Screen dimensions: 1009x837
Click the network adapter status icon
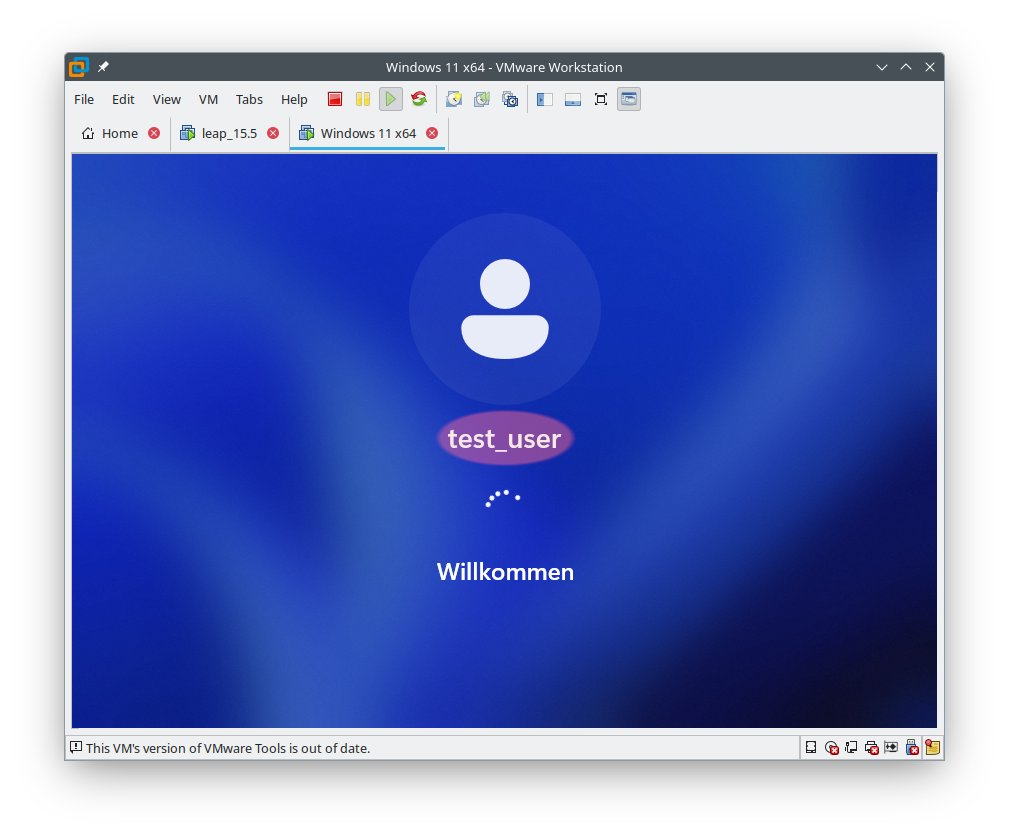point(851,748)
